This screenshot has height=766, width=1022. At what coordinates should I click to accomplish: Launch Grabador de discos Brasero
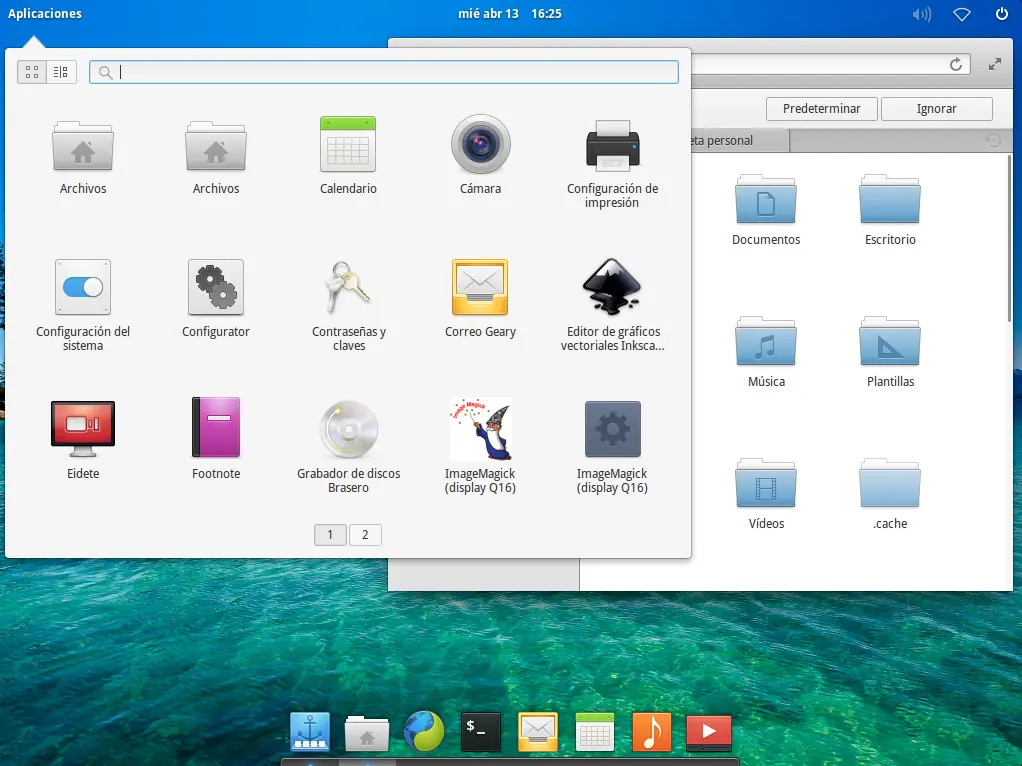tap(349, 429)
